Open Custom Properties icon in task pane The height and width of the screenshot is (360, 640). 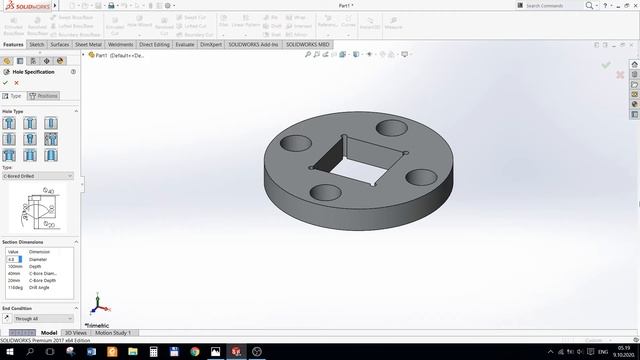(634, 114)
